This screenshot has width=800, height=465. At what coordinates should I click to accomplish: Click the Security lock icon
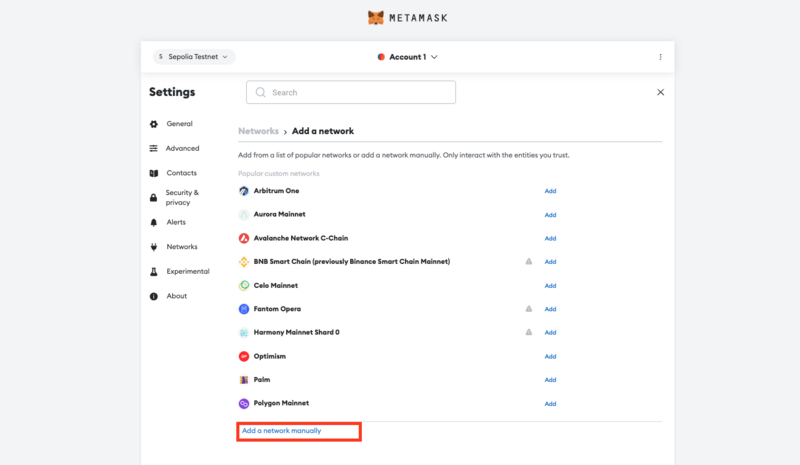[x=154, y=198]
